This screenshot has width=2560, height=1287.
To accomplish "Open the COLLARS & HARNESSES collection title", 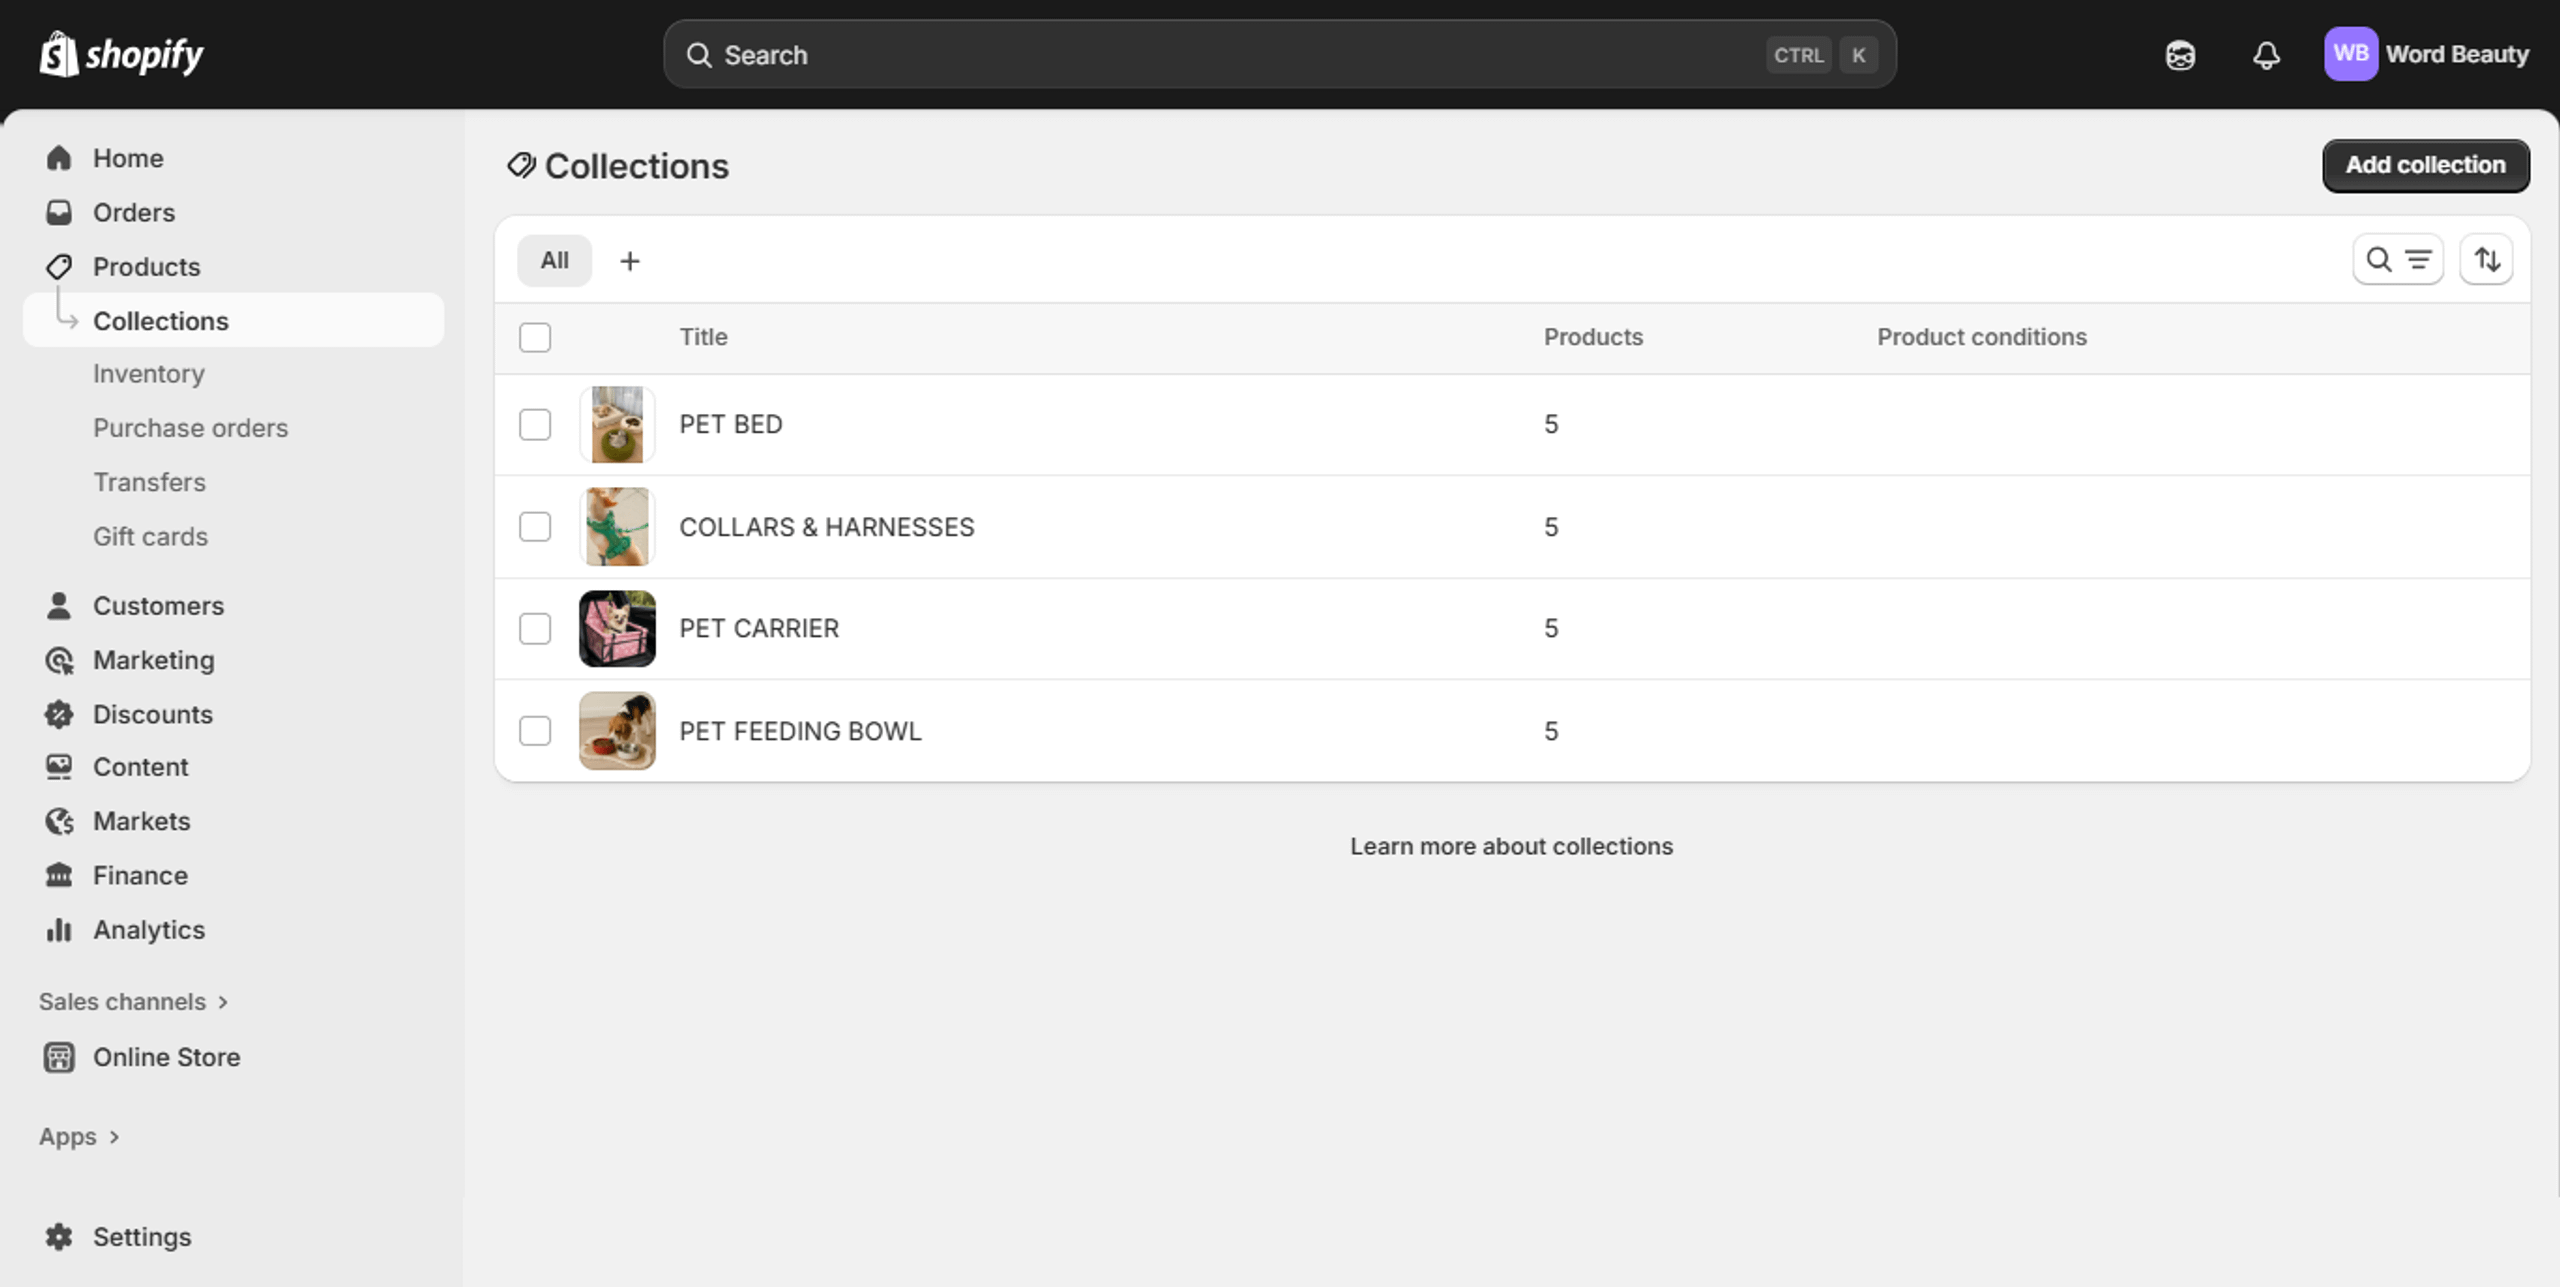I will point(826,527).
